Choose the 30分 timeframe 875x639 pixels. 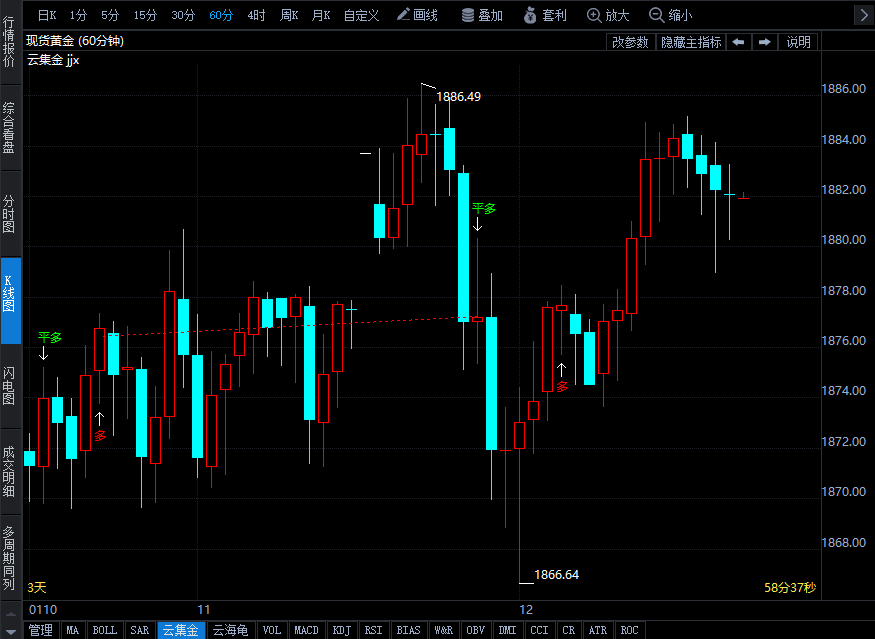[183, 15]
